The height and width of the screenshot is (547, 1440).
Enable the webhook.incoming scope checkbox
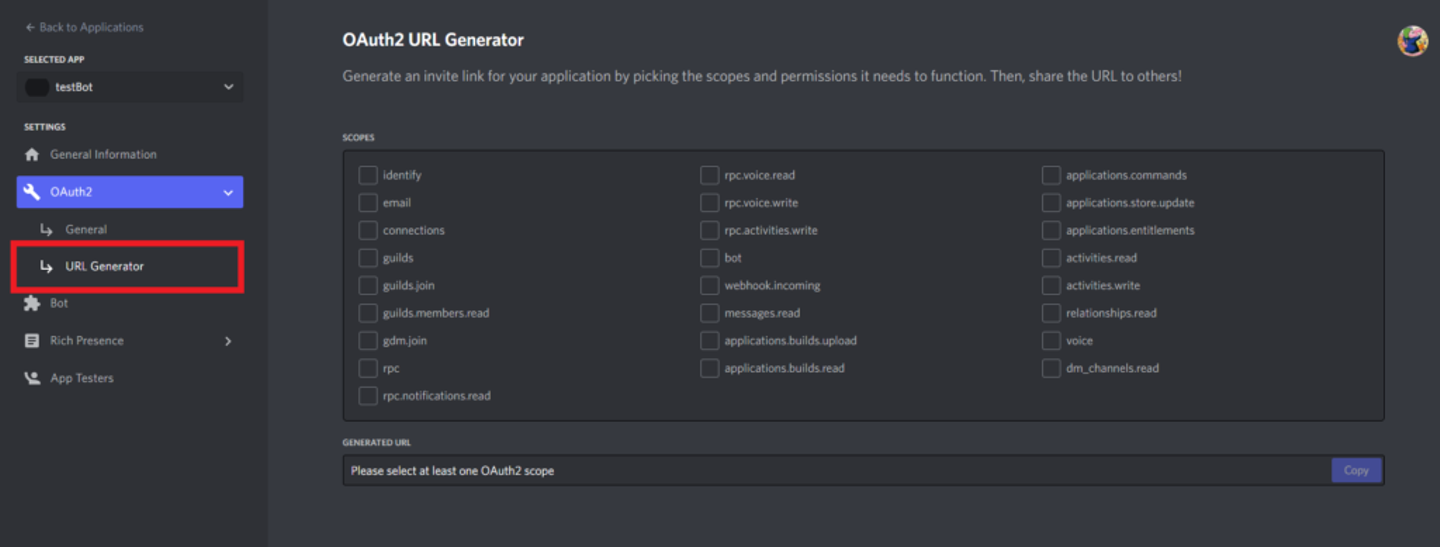pyautogui.click(x=709, y=286)
